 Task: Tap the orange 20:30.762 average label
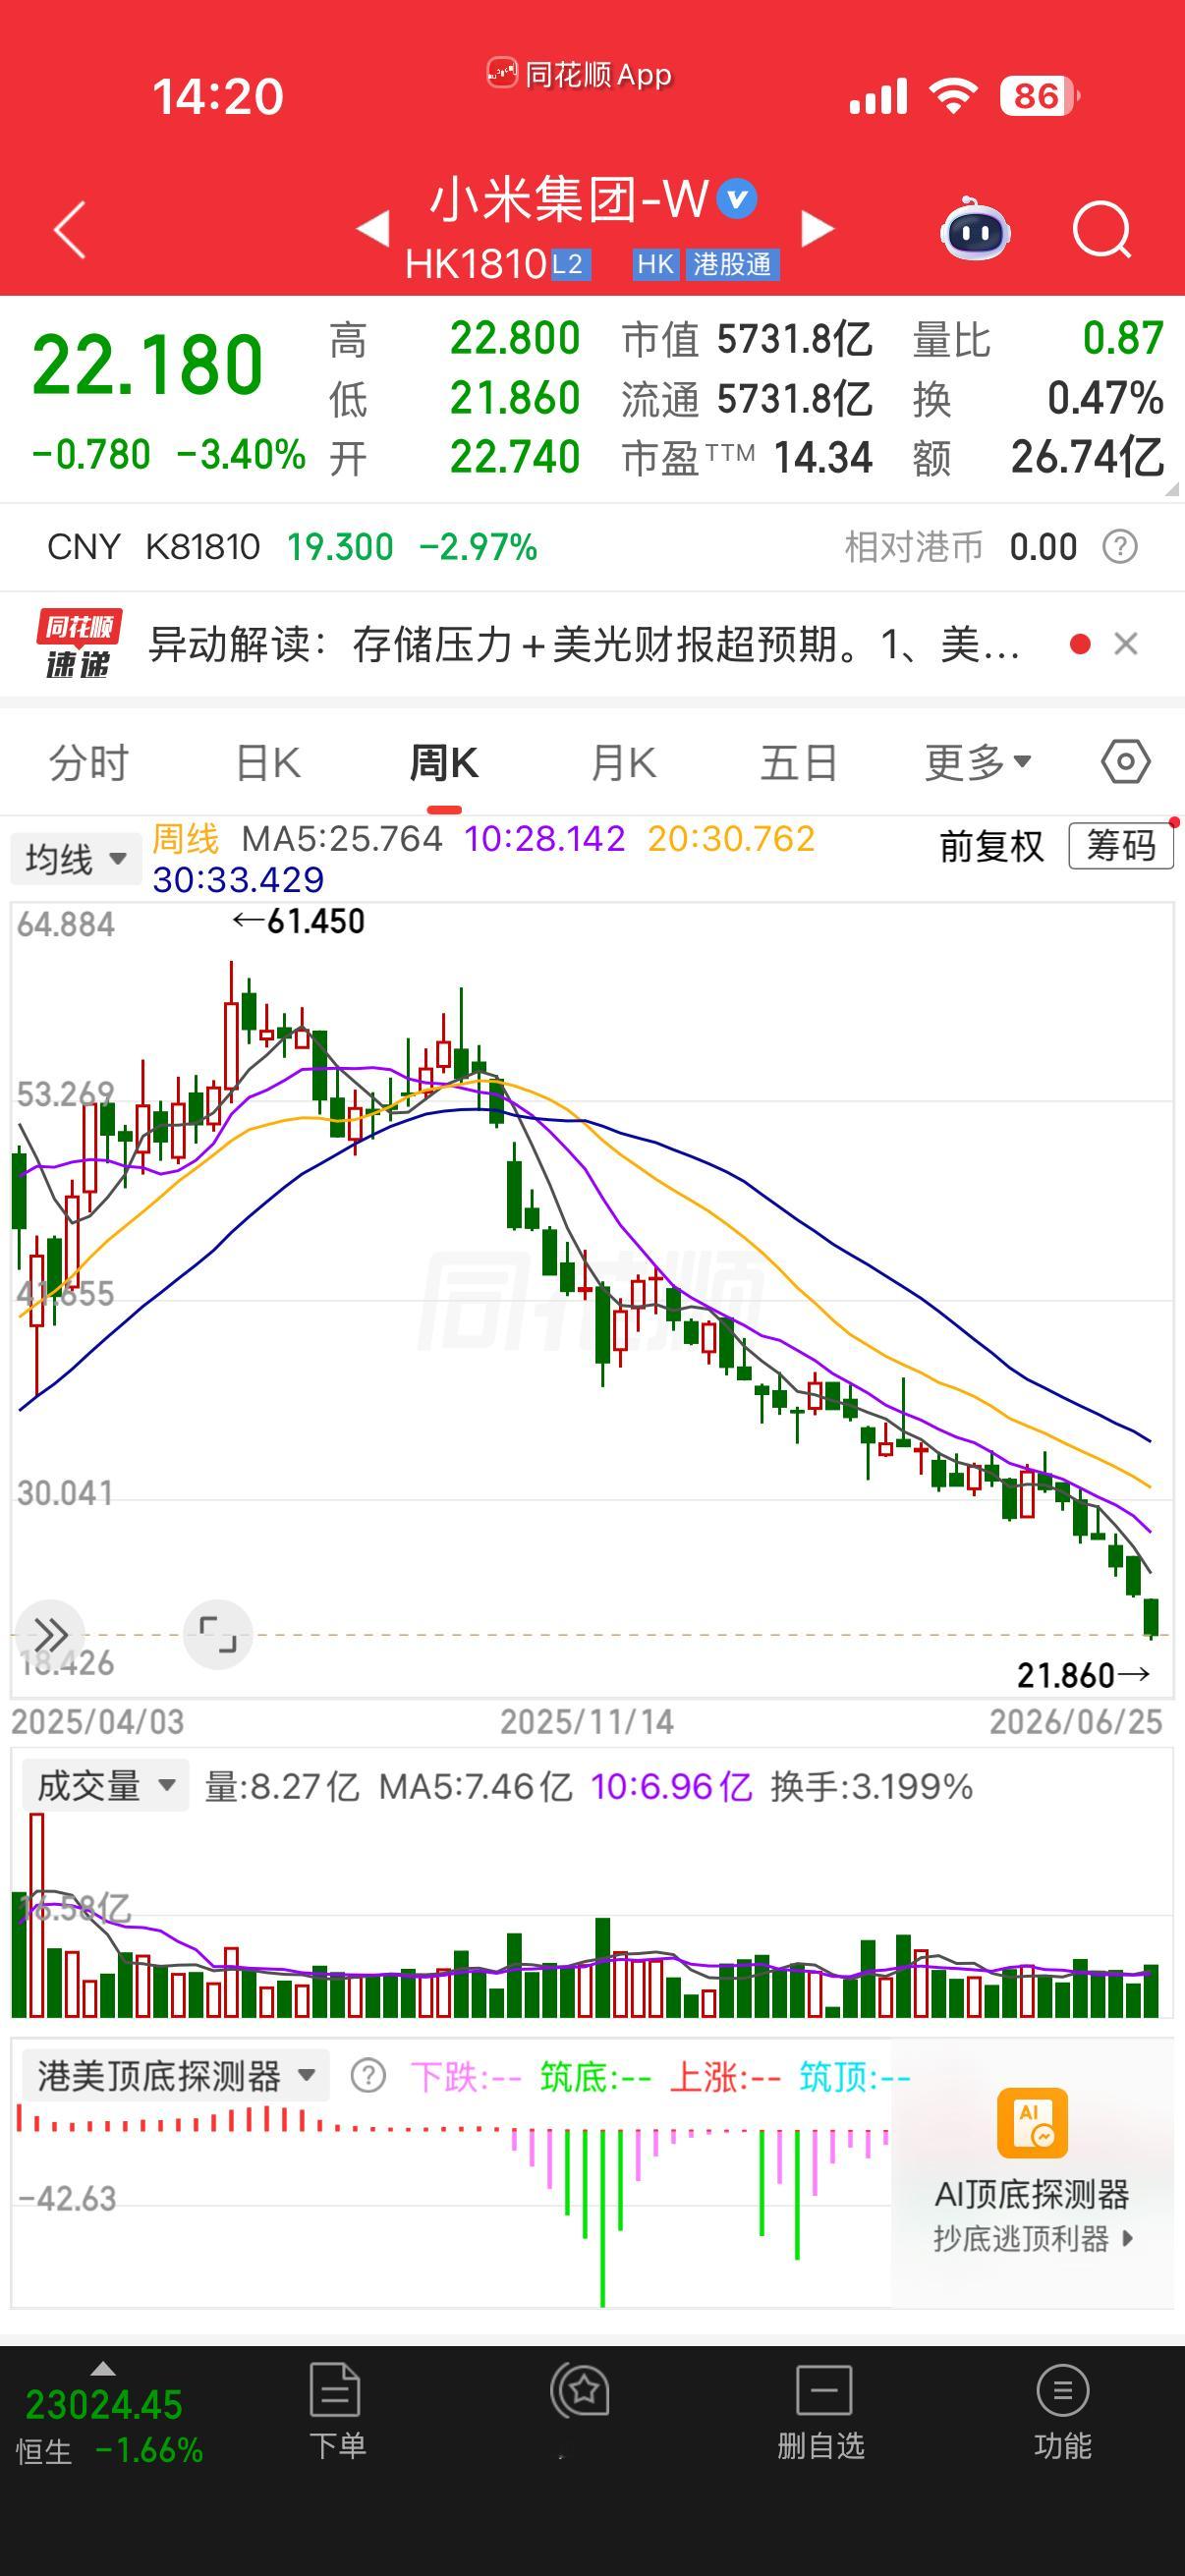pos(731,838)
